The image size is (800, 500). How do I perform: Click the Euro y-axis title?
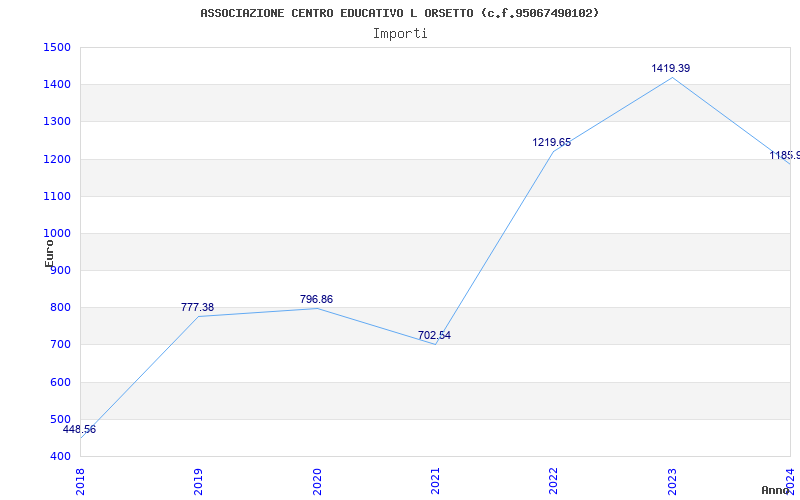[x=49, y=253]
